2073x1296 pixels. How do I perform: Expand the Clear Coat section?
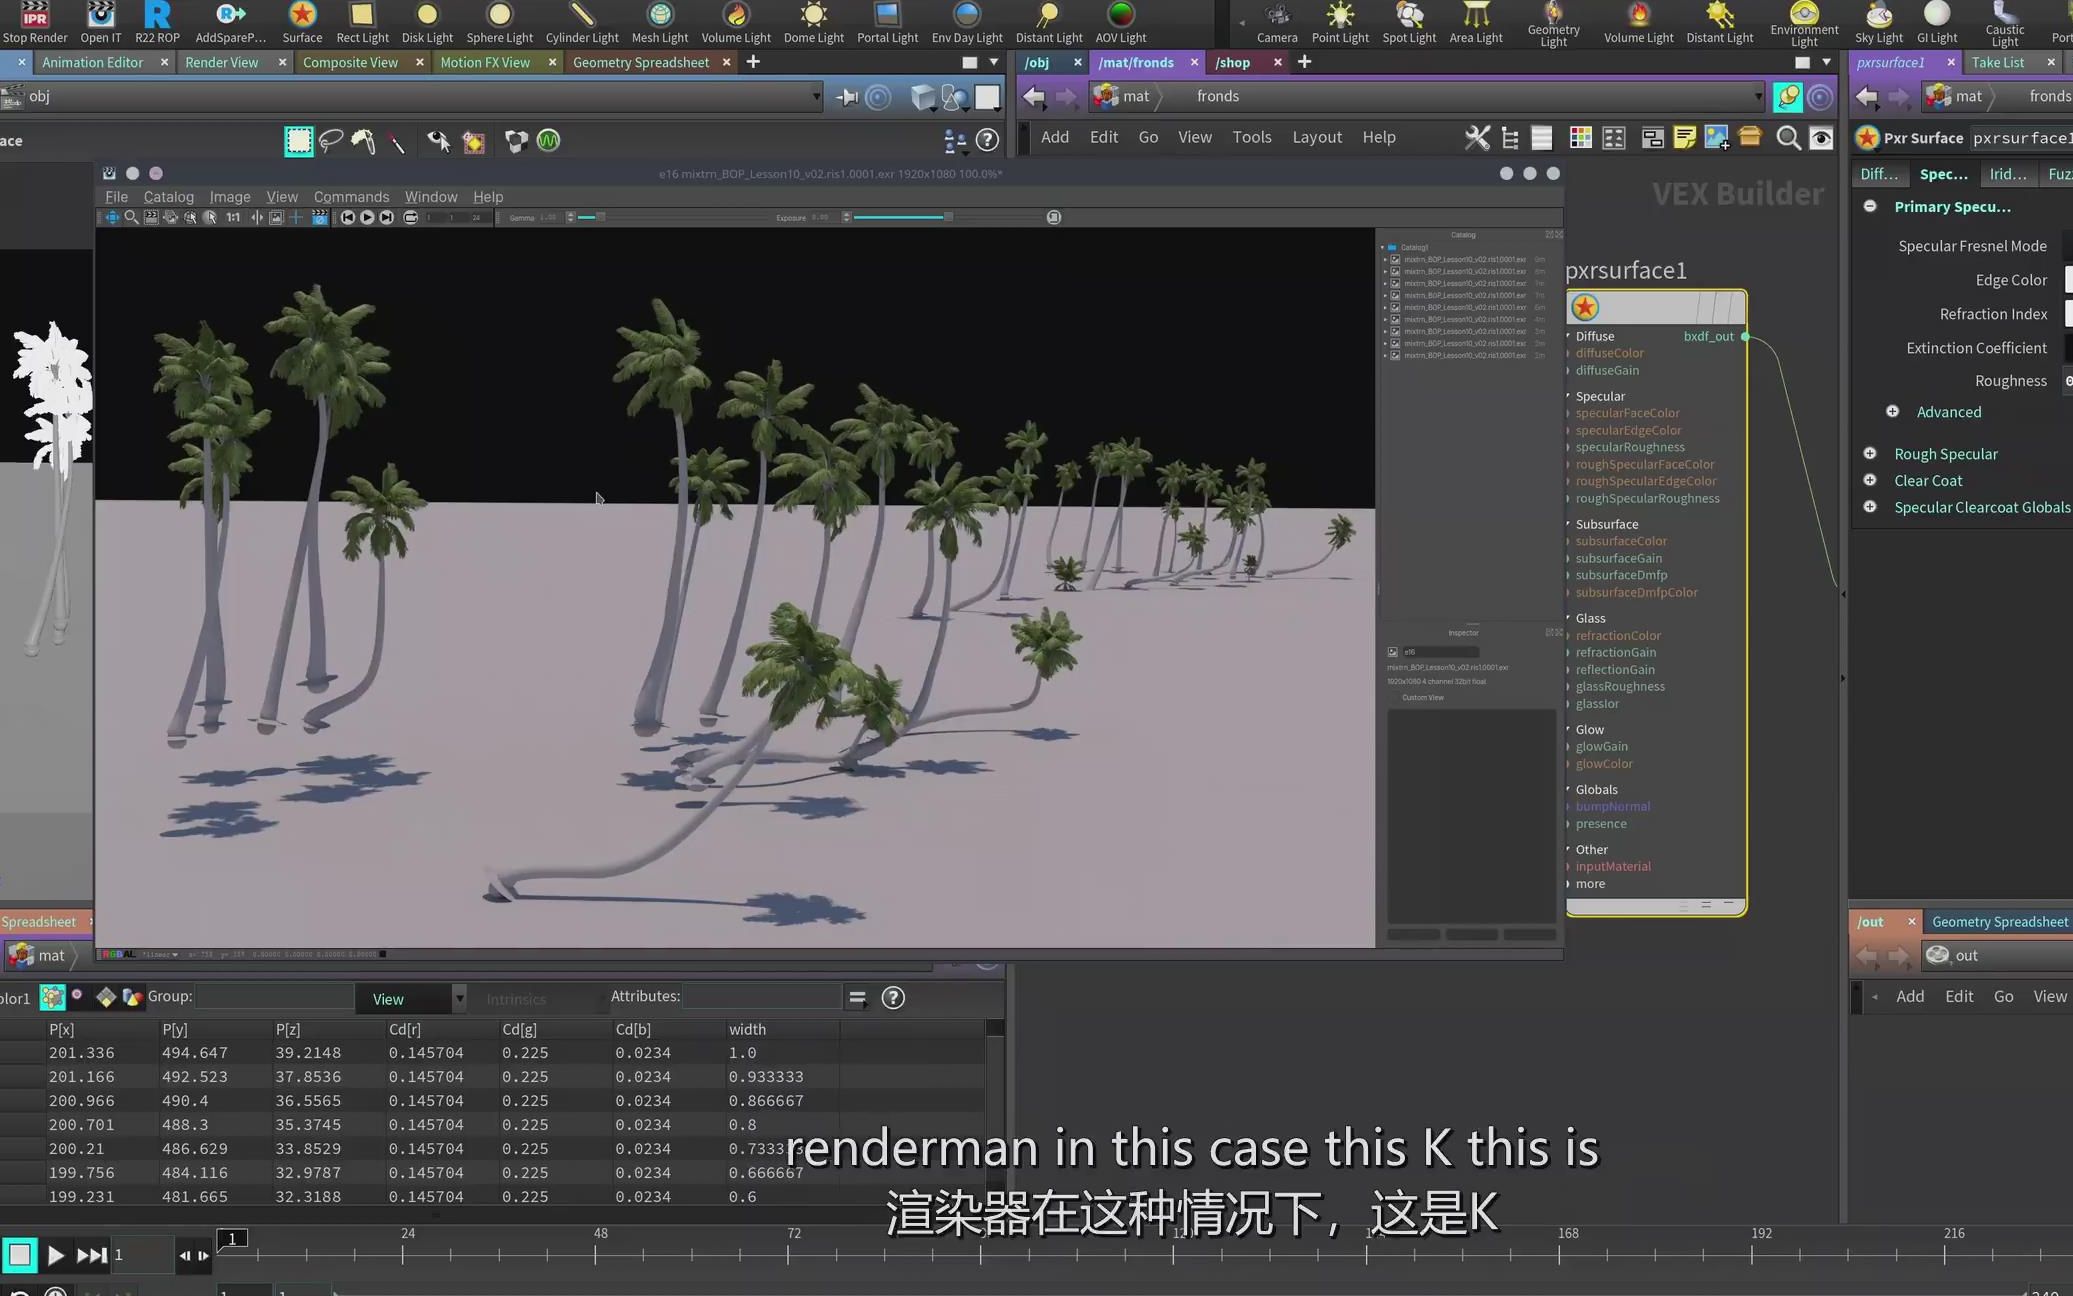tap(1871, 480)
